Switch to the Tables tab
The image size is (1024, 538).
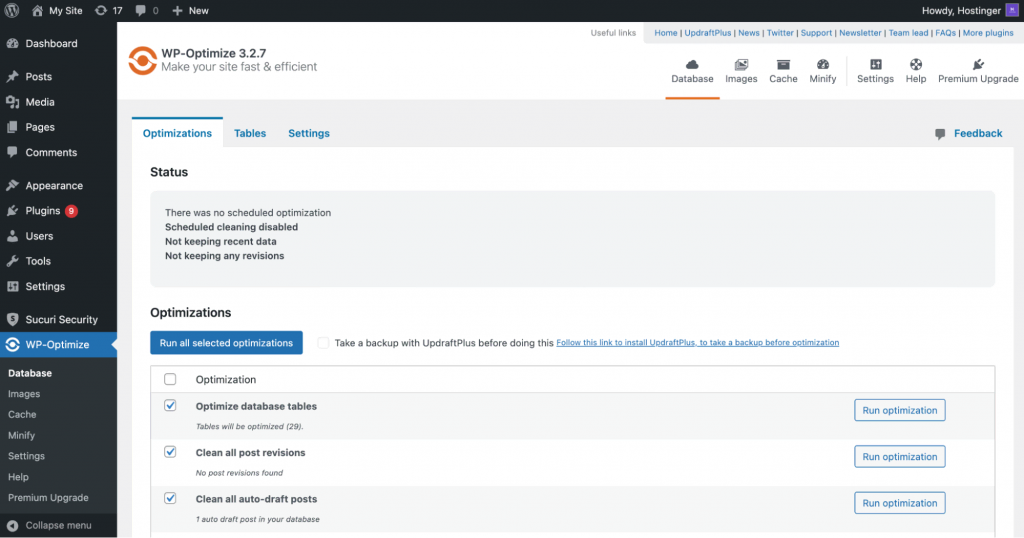250,133
